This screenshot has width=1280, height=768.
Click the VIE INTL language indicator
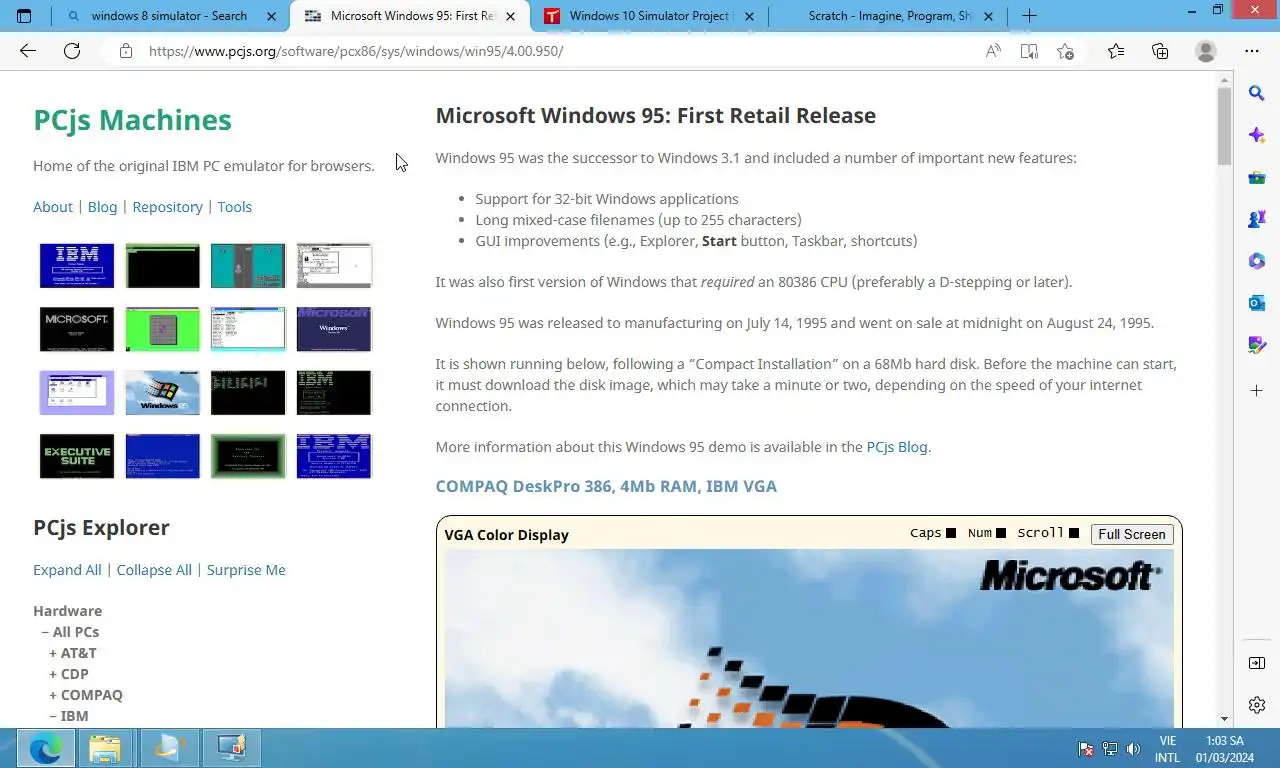[x=1167, y=749]
